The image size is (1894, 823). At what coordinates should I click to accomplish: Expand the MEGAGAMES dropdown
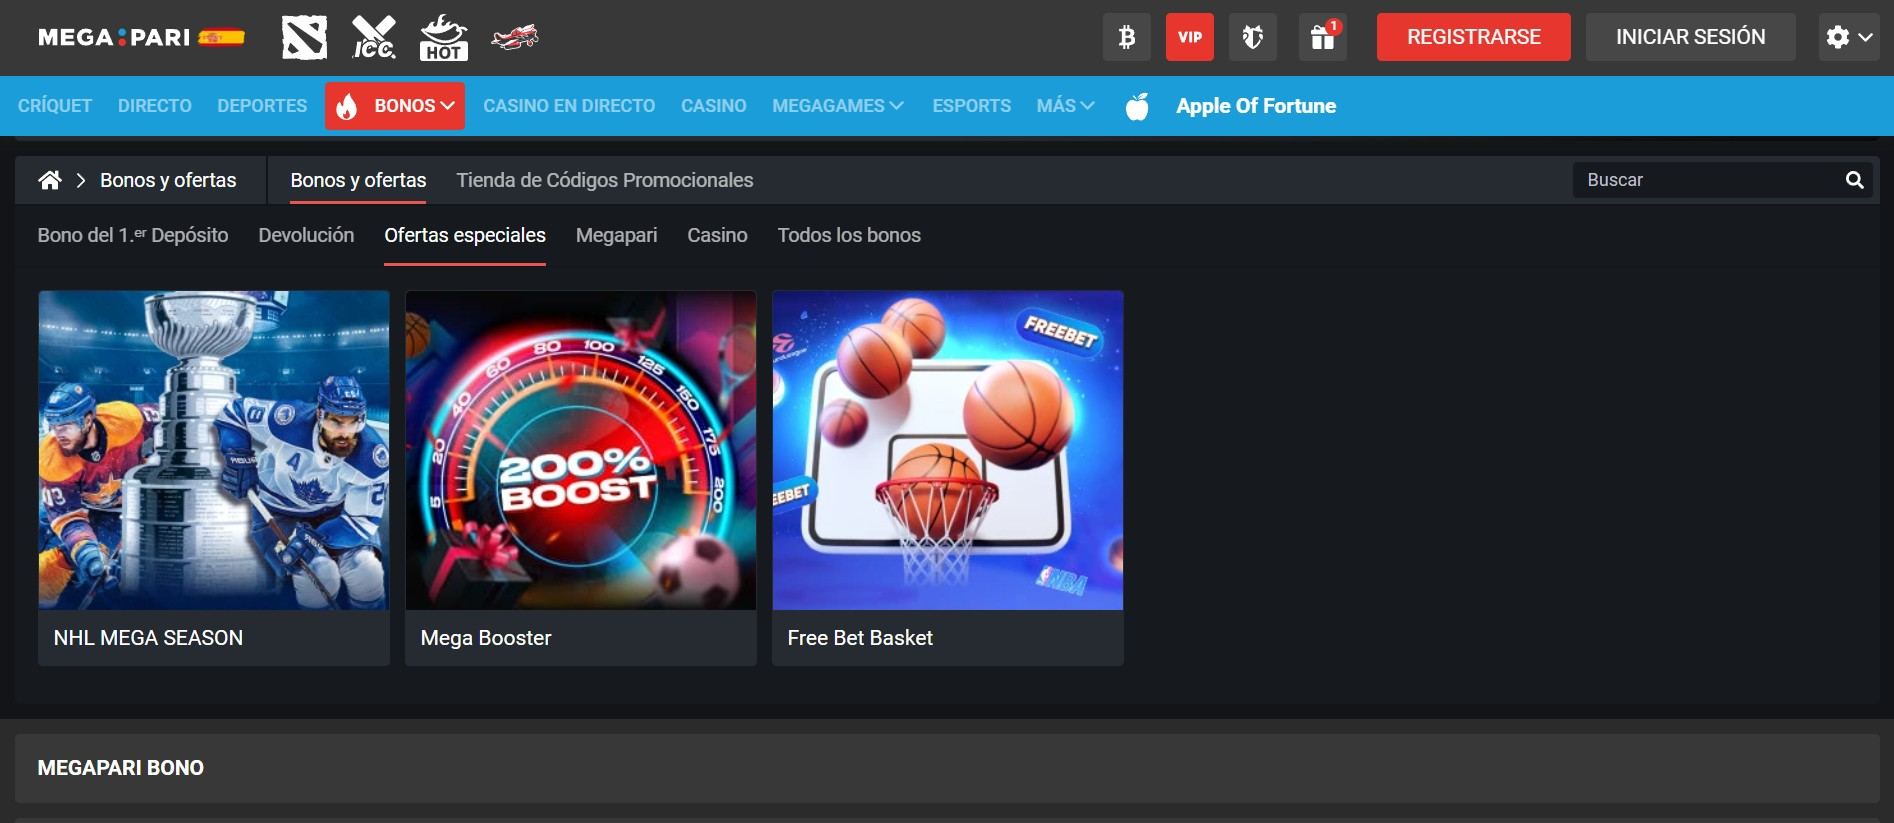838,106
